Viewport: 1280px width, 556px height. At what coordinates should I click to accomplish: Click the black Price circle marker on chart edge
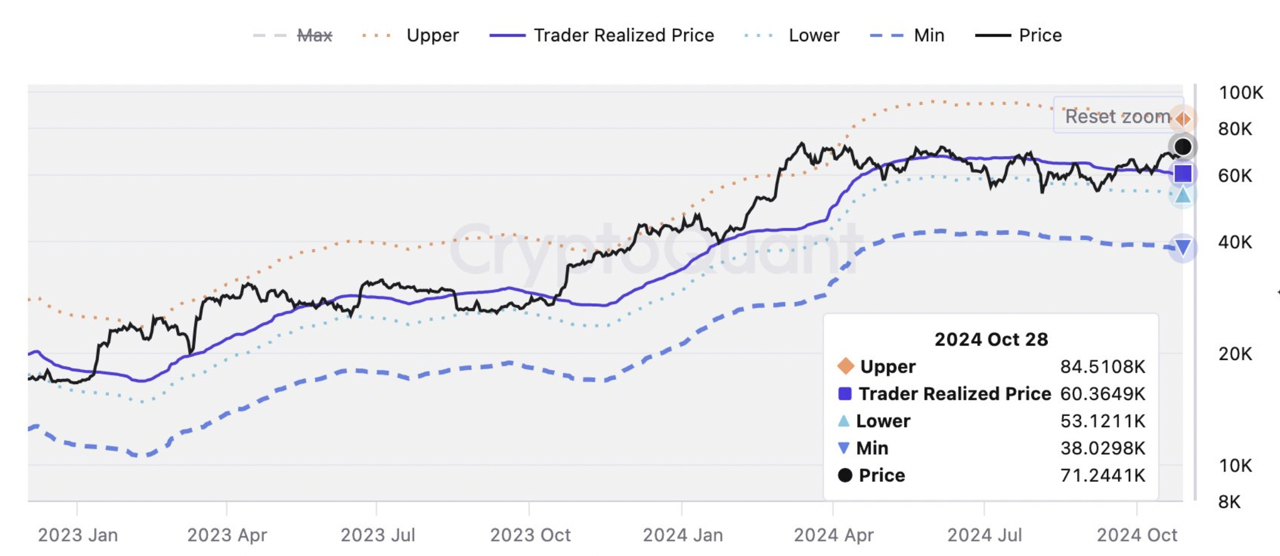pyautogui.click(x=1182, y=147)
